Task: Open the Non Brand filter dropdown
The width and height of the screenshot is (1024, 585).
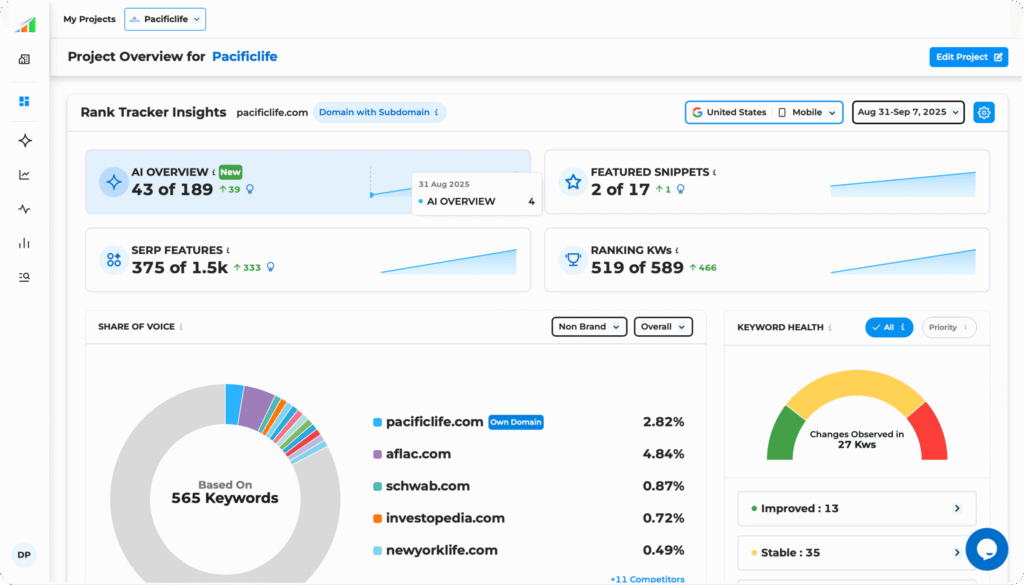Action: click(x=589, y=327)
